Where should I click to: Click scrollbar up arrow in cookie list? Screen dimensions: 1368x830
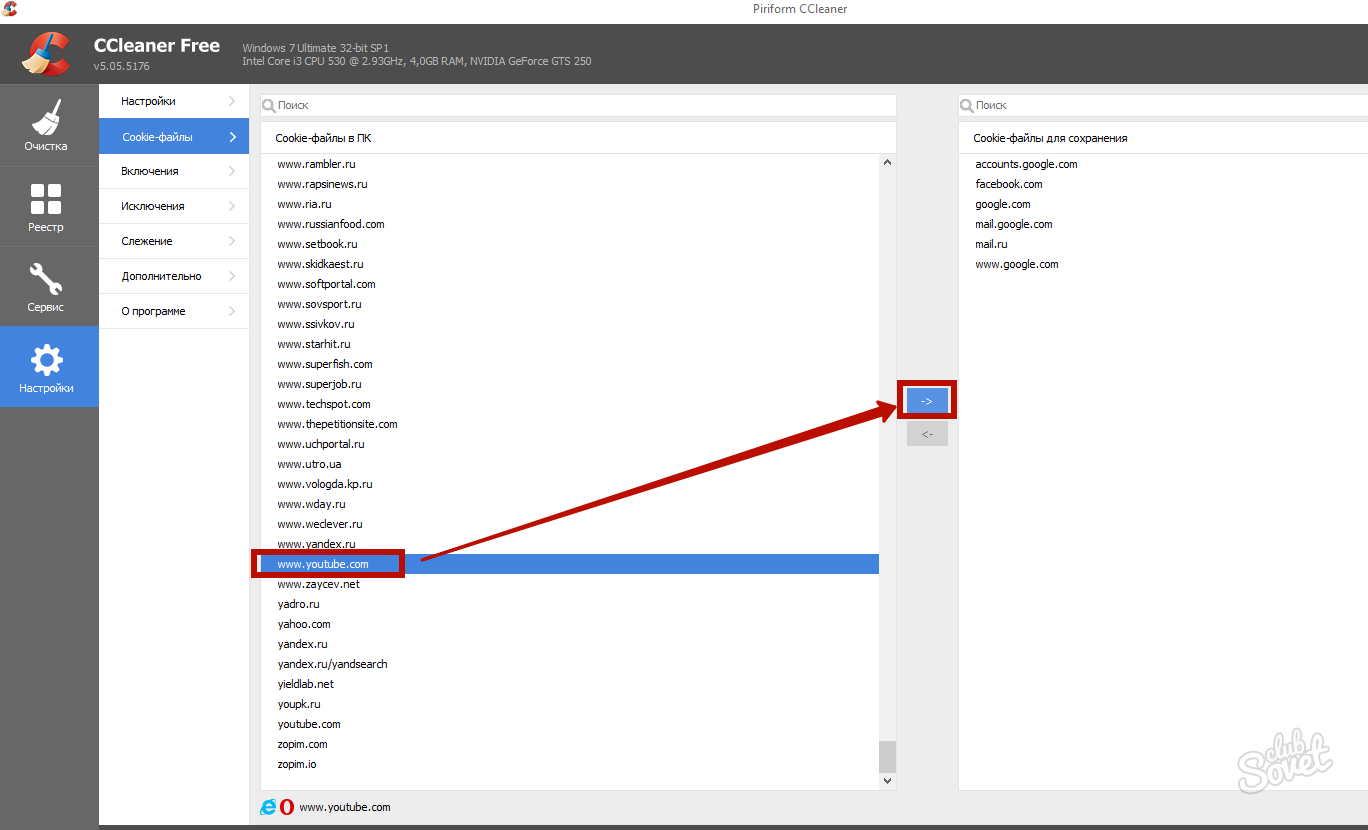888,163
